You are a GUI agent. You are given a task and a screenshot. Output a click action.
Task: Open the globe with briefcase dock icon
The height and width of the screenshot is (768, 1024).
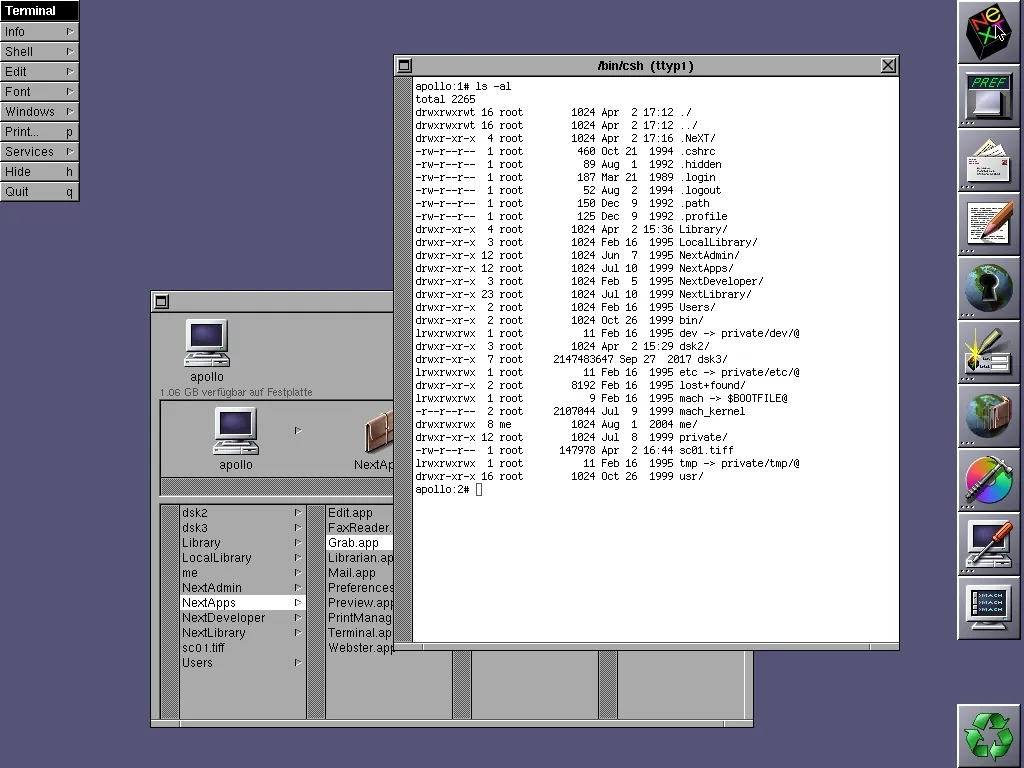pyautogui.click(x=989, y=416)
